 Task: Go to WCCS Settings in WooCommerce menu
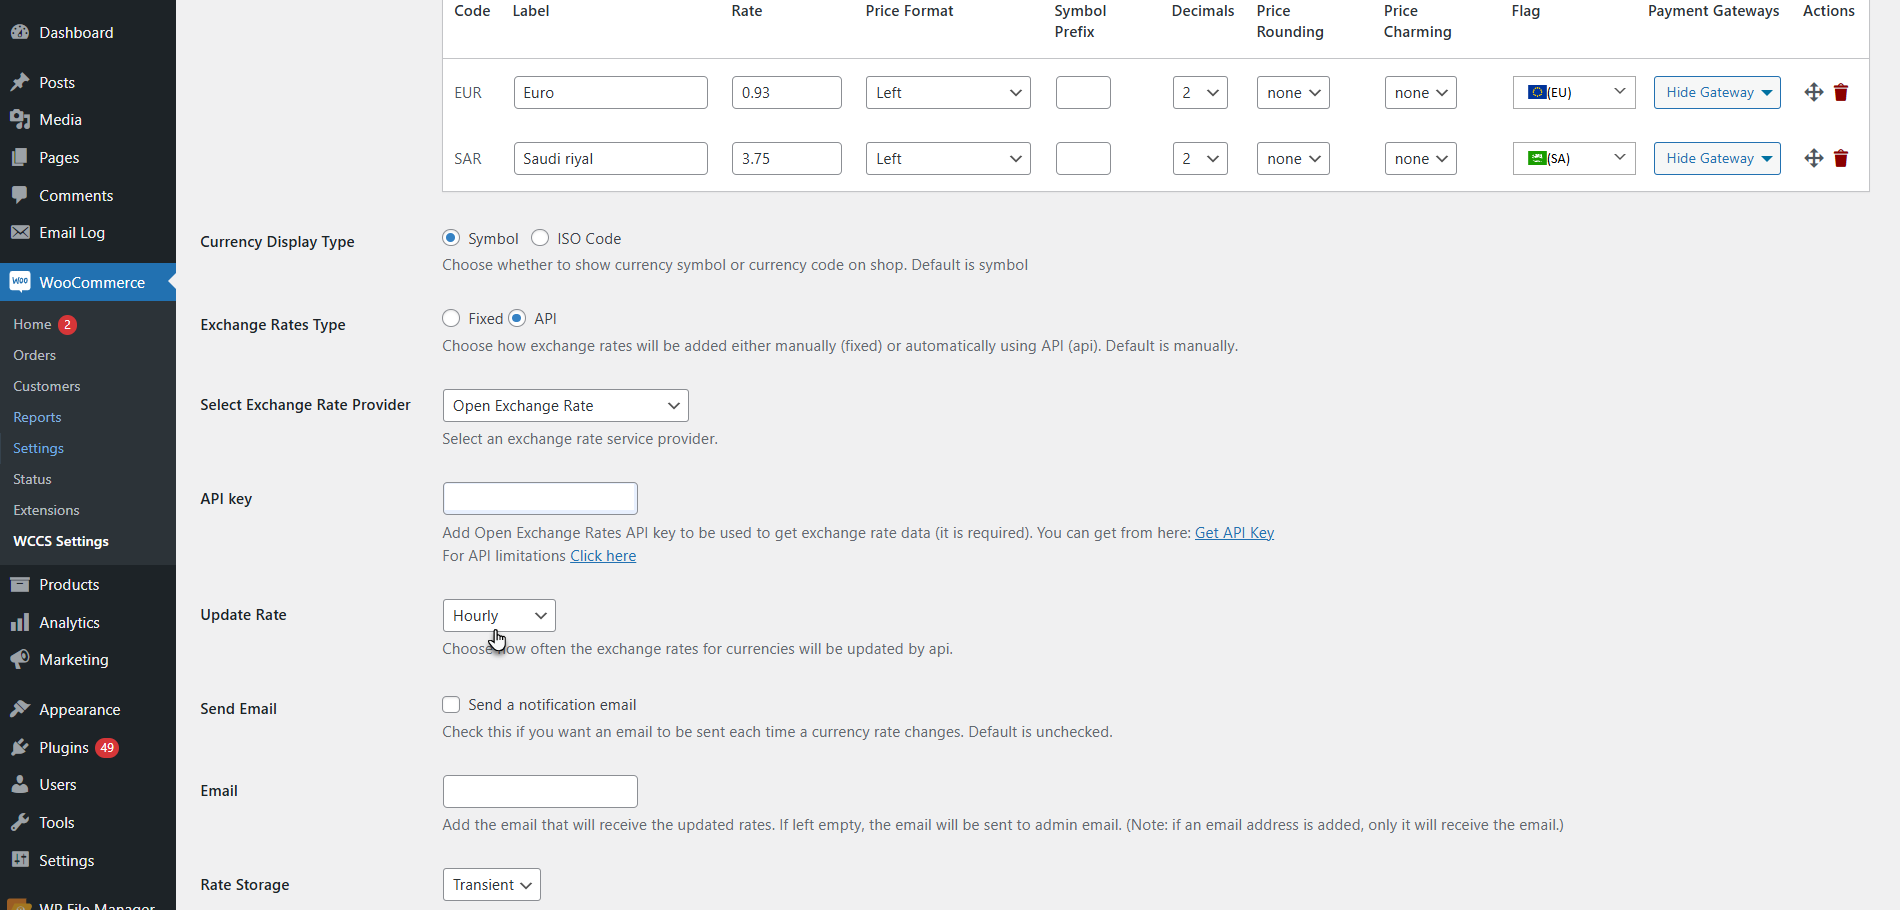tap(60, 541)
